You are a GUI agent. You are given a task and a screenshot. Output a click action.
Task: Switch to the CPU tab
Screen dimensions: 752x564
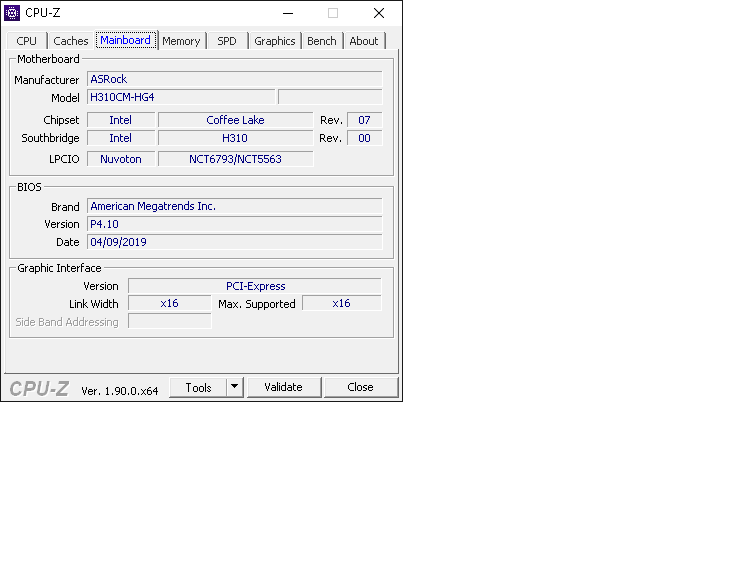[x=26, y=41]
